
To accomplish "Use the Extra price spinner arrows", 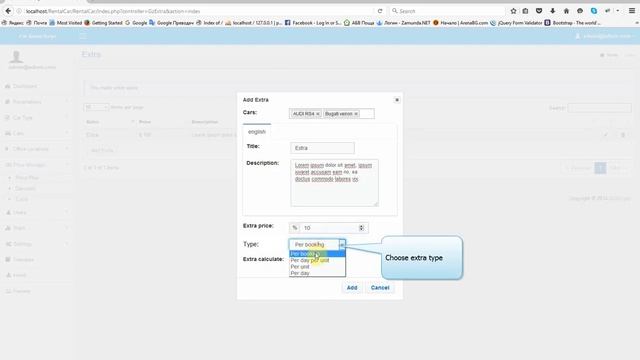I will click(361, 228).
